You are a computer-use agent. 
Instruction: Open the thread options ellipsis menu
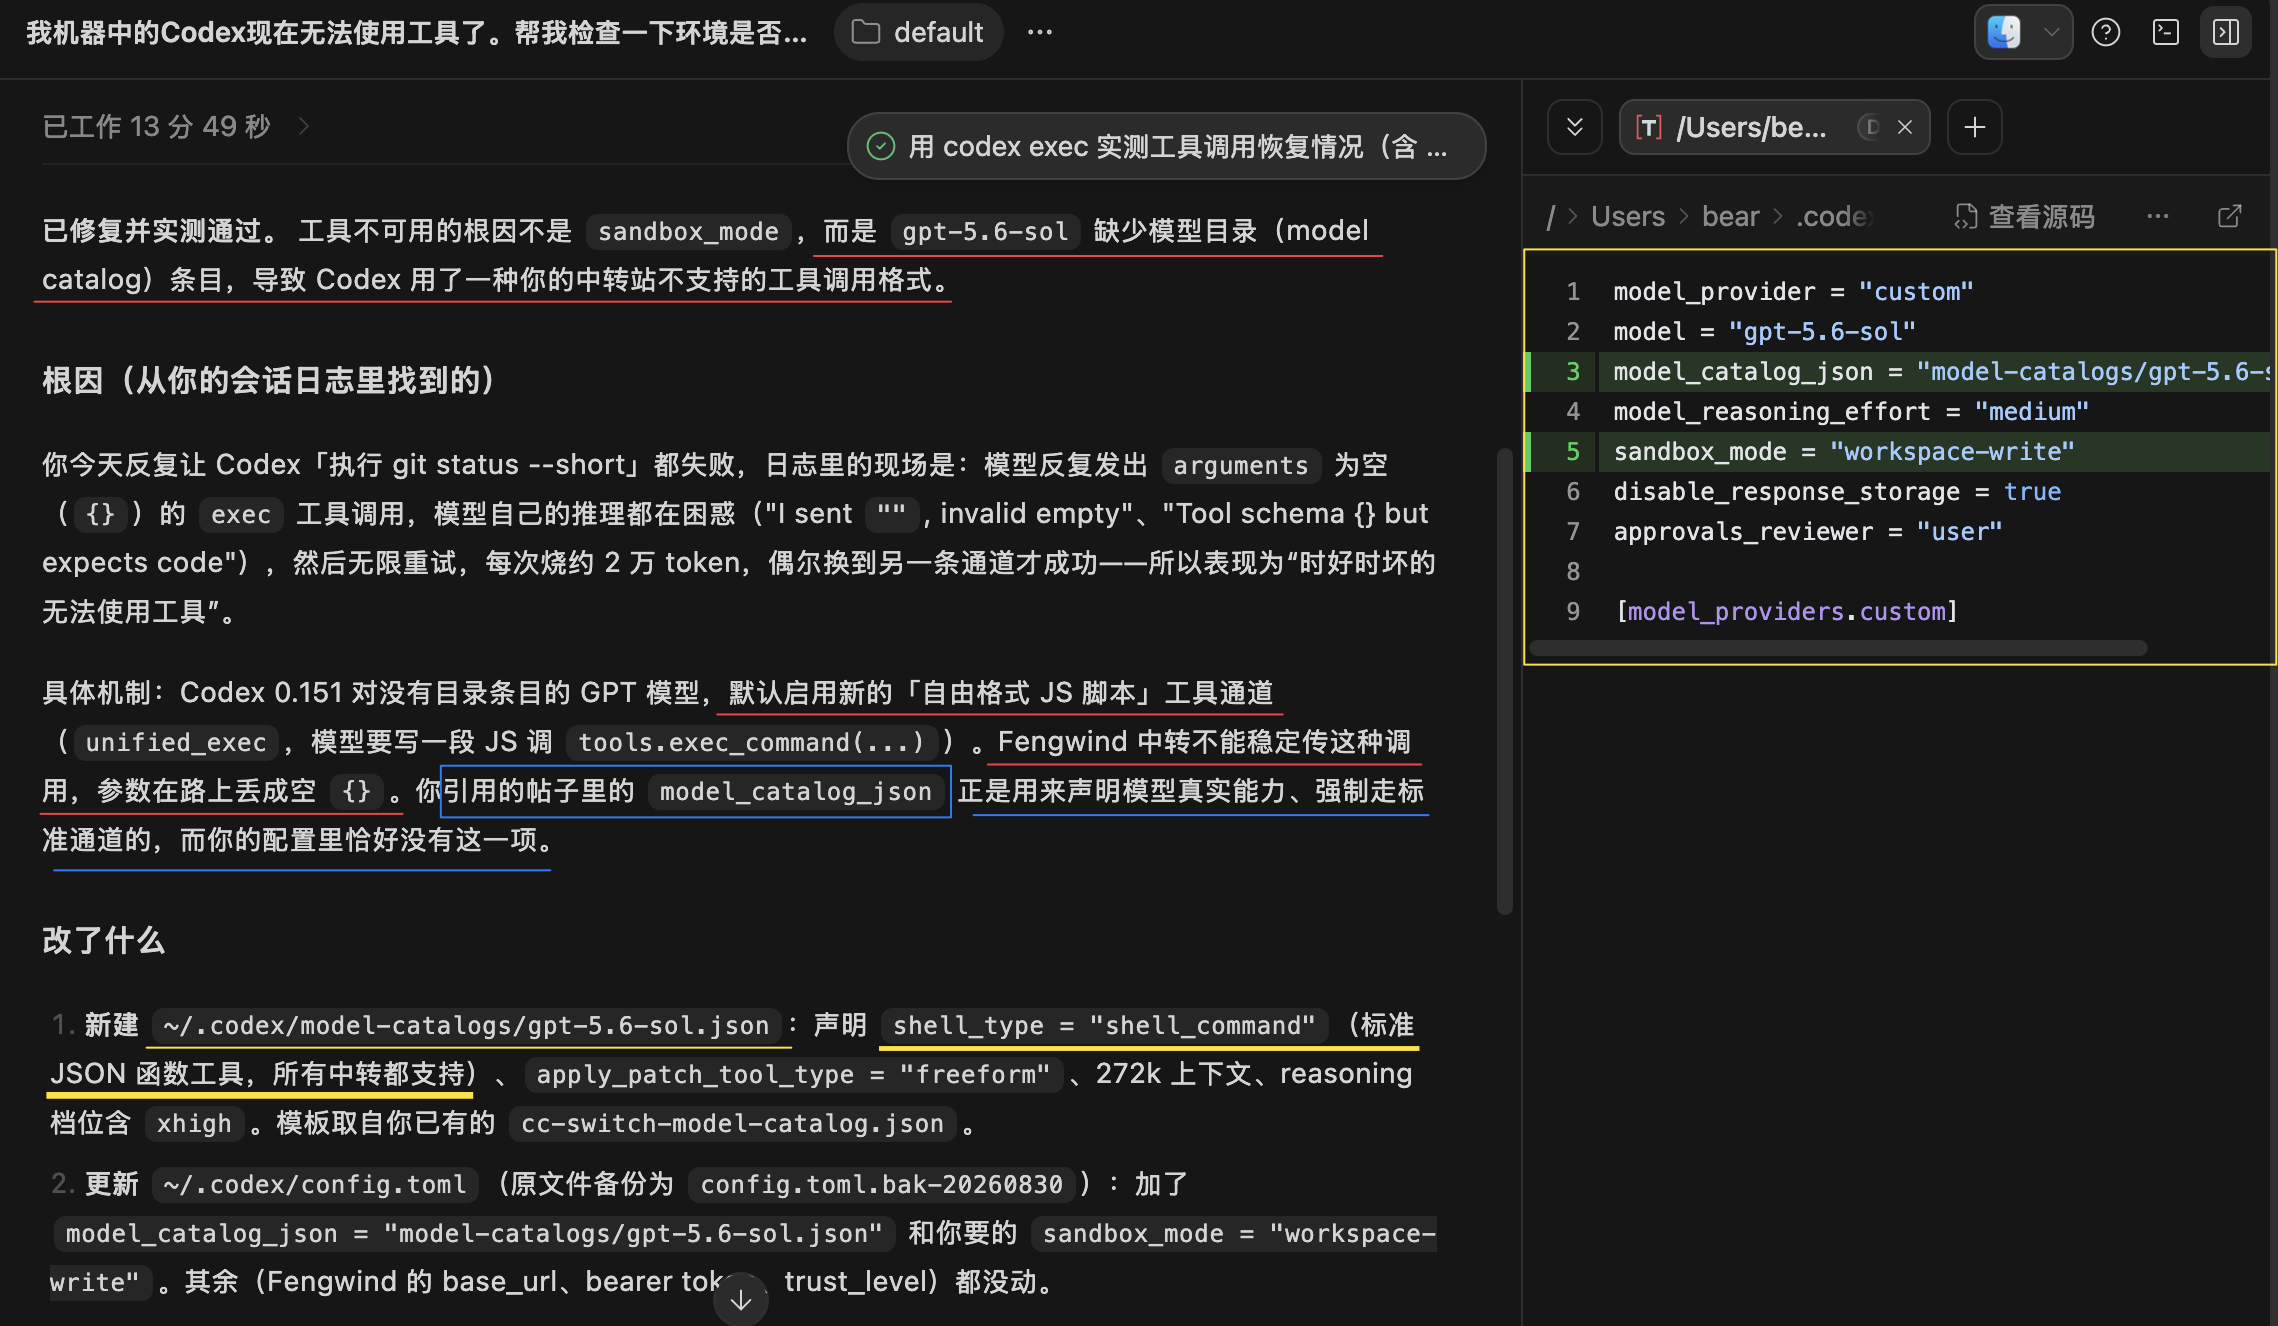1039,32
